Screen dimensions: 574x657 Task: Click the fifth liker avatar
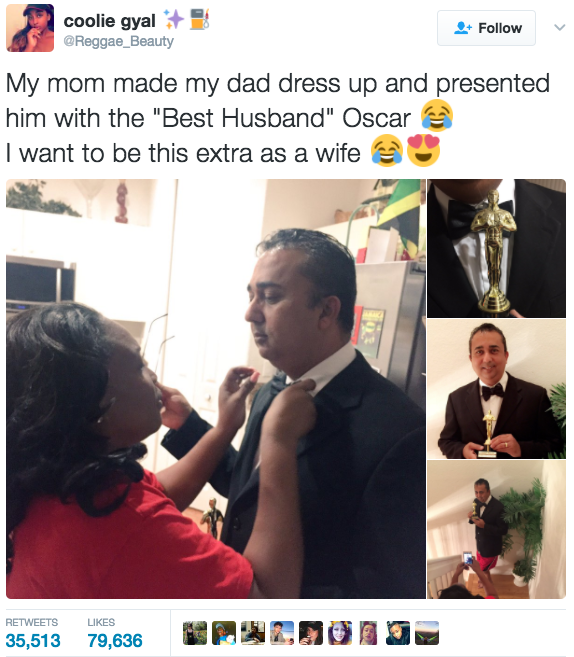coord(311,633)
